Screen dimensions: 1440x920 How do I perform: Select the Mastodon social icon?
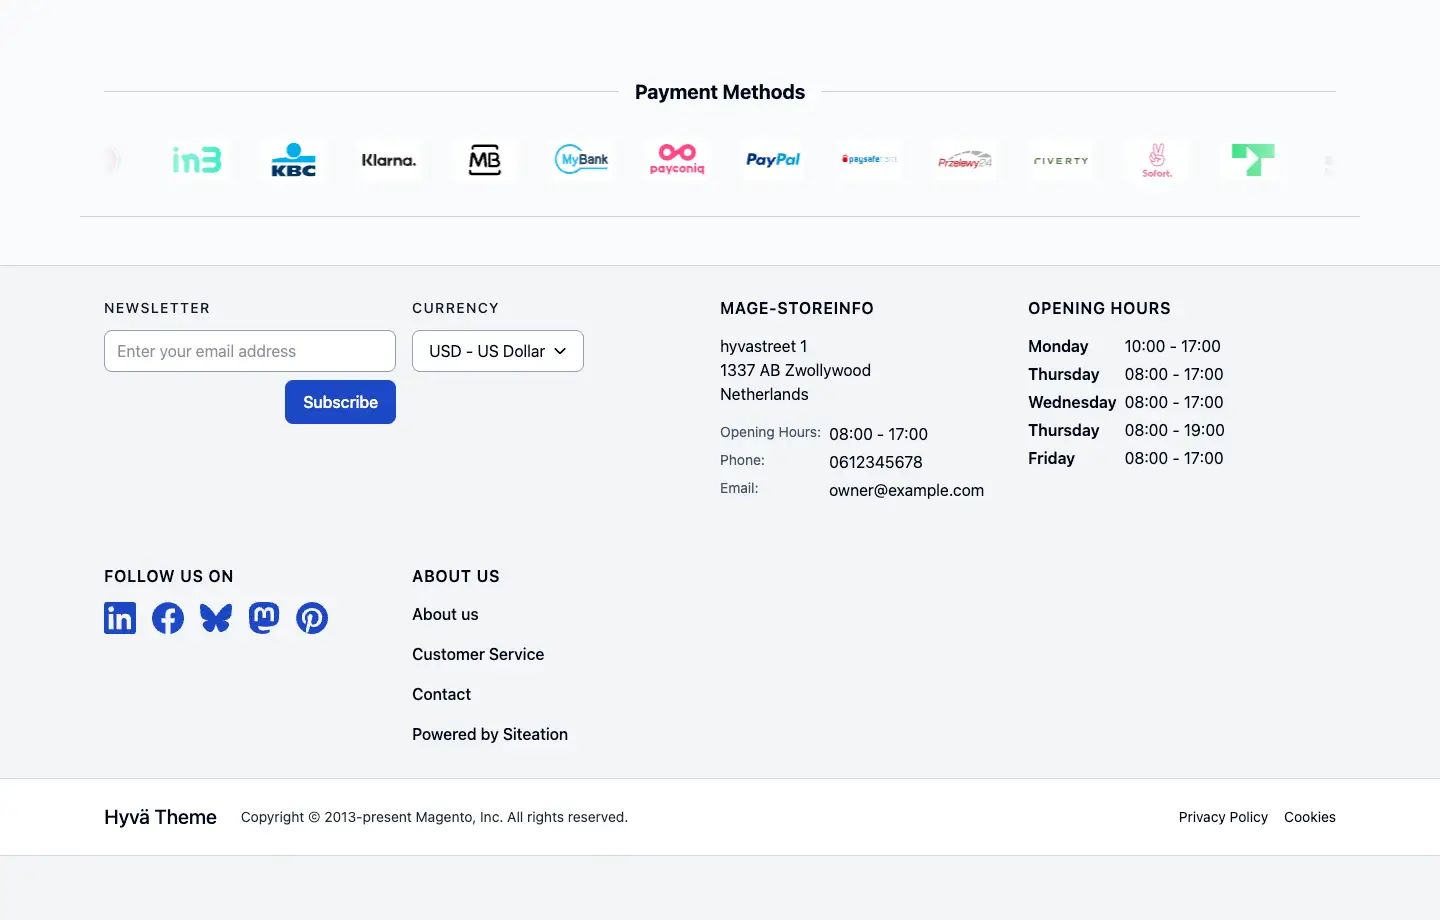[x=263, y=618]
